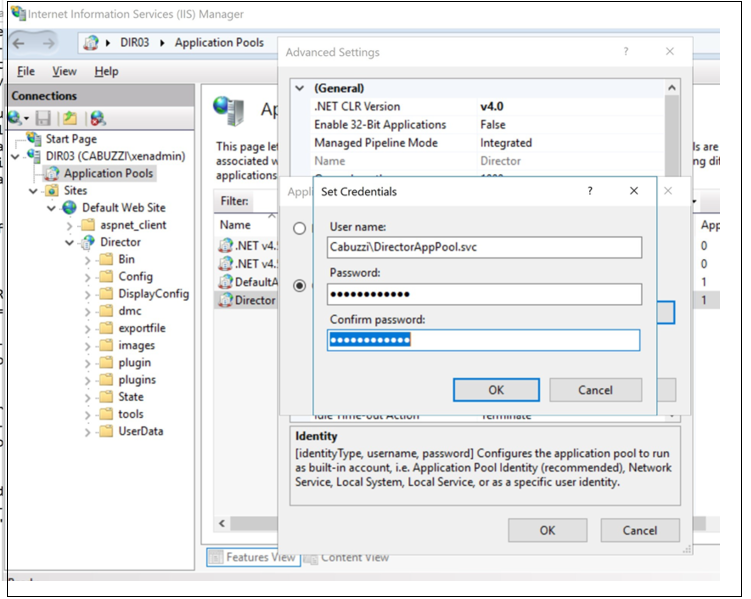Click the Delete Connection icon in Connections toolbar
The width and height of the screenshot is (751, 599).
97,118
